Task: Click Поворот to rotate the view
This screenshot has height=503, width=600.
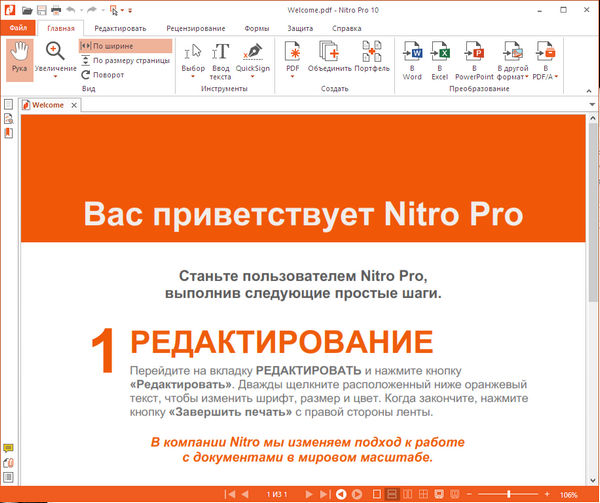Action: pos(103,75)
